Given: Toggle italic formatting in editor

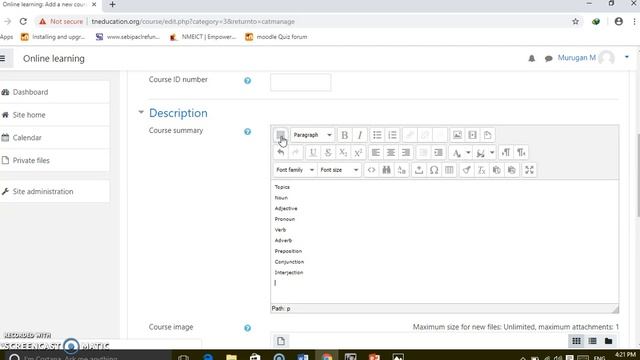Looking at the screenshot, I should (360, 135).
